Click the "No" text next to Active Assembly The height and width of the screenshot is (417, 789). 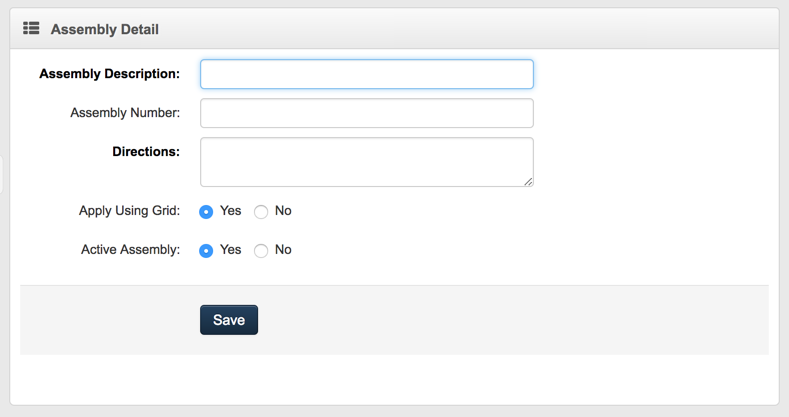[x=283, y=250]
